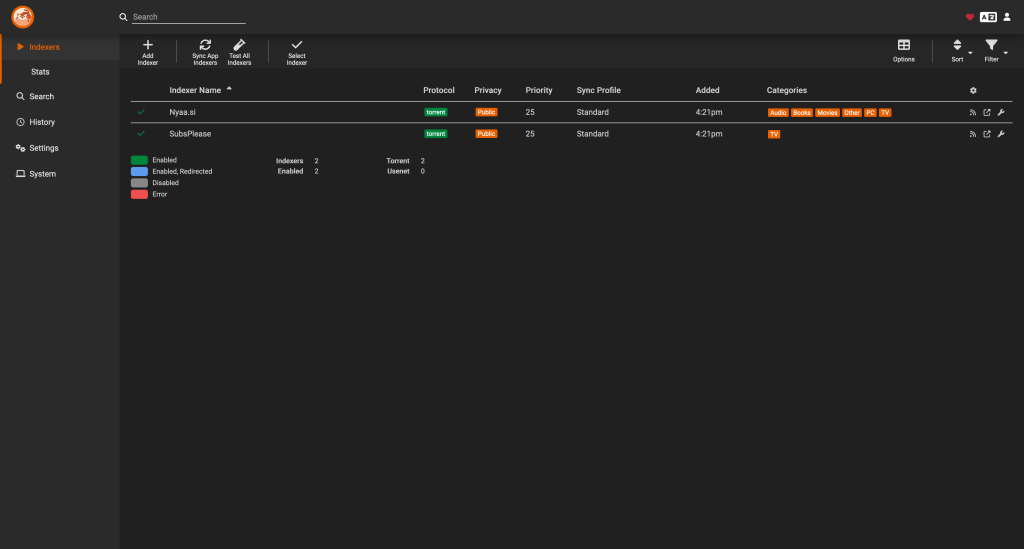Click gray Disabled legend swatch

139,183
